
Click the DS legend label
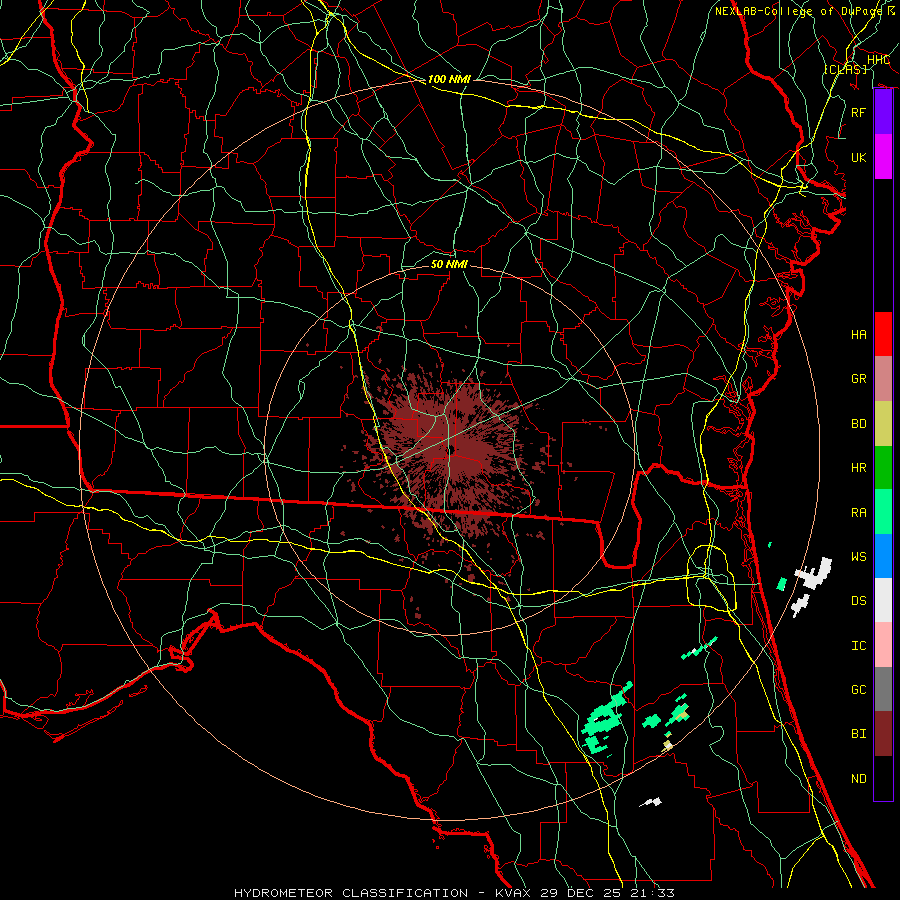click(x=859, y=601)
